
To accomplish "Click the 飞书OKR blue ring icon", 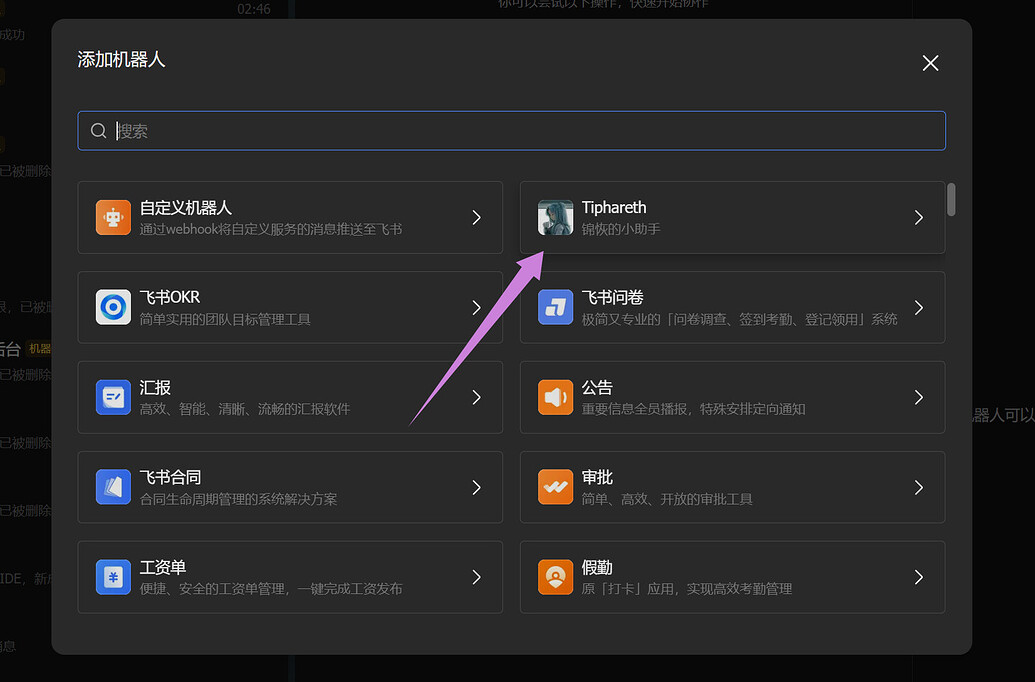I will (113, 307).
